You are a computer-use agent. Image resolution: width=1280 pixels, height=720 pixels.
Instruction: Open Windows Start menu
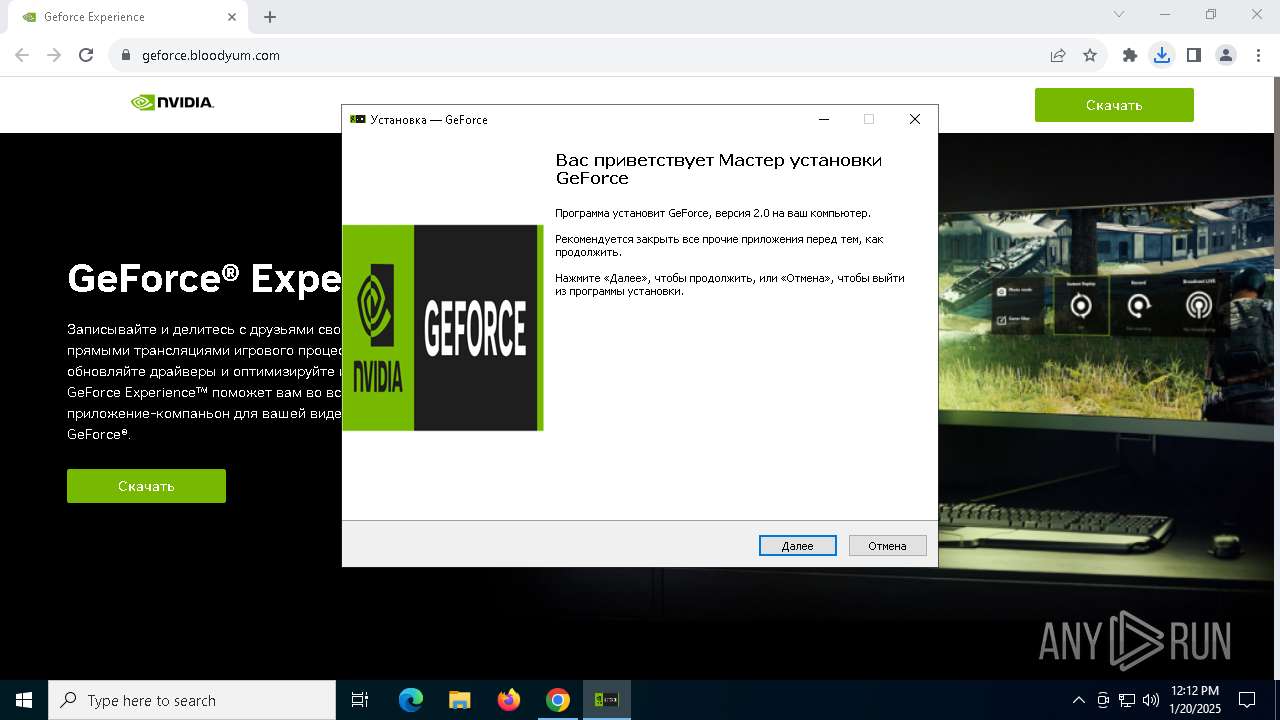pos(24,700)
